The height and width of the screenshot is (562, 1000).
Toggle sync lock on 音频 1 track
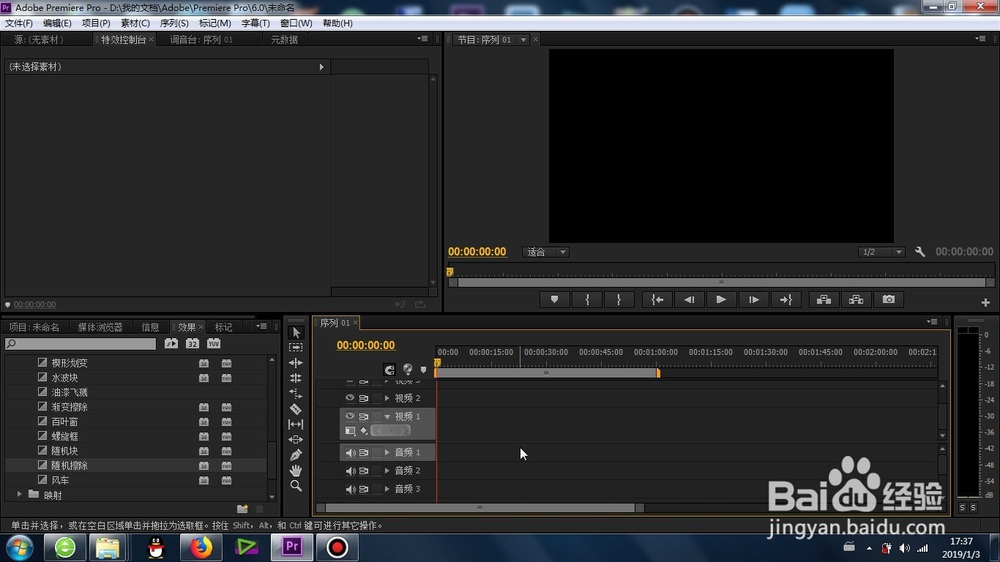[x=364, y=452]
